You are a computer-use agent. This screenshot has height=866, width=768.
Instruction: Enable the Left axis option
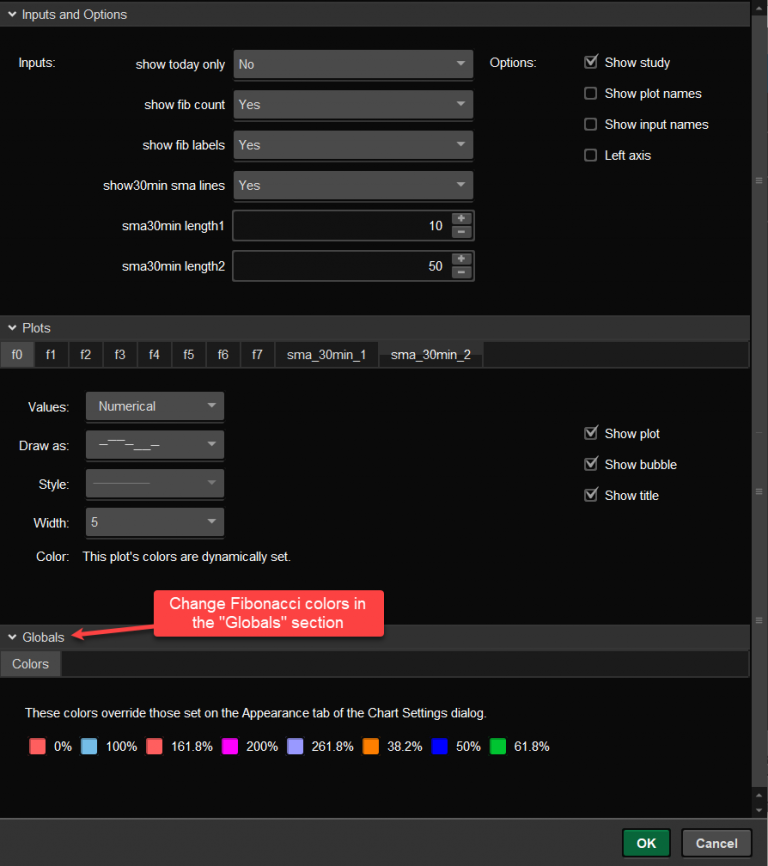click(591, 155)
